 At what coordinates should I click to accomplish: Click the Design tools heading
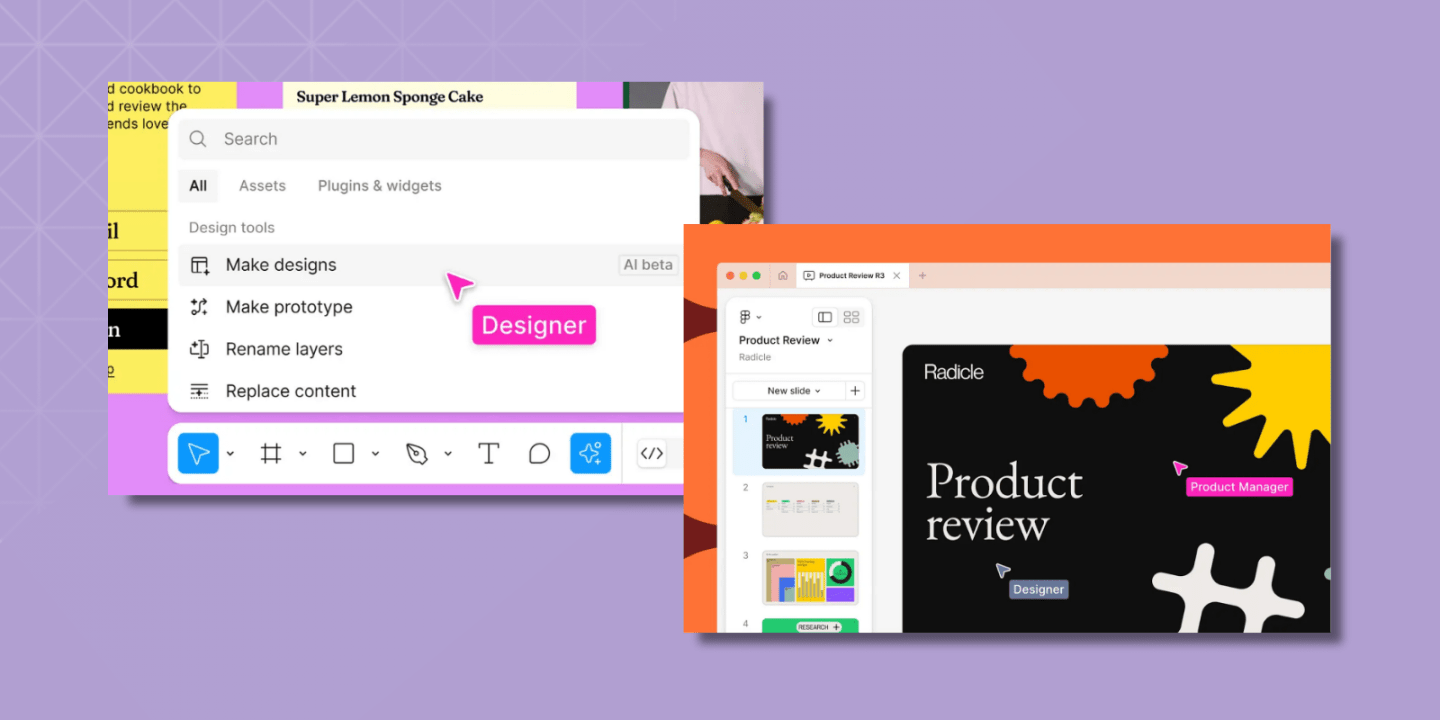[x=232, y=228]
